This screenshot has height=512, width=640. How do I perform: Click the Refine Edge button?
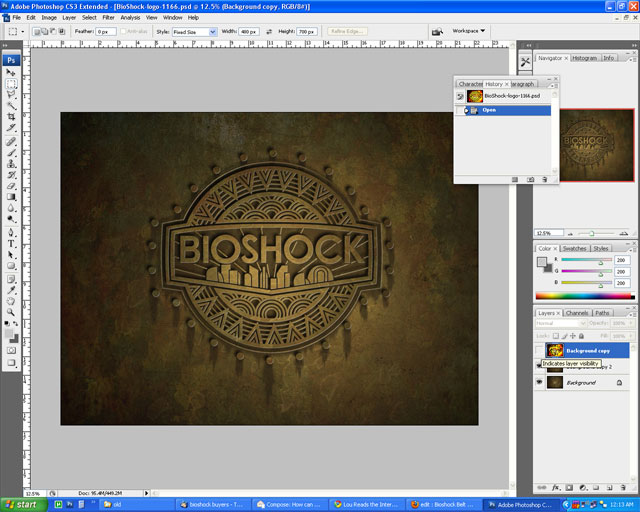pos(347,31)
